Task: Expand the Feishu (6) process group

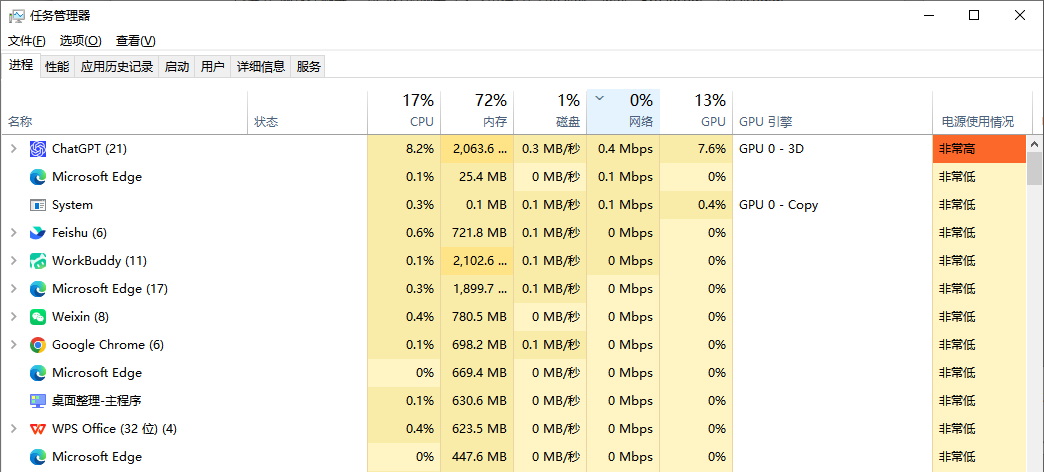Action: pos(13,233)
